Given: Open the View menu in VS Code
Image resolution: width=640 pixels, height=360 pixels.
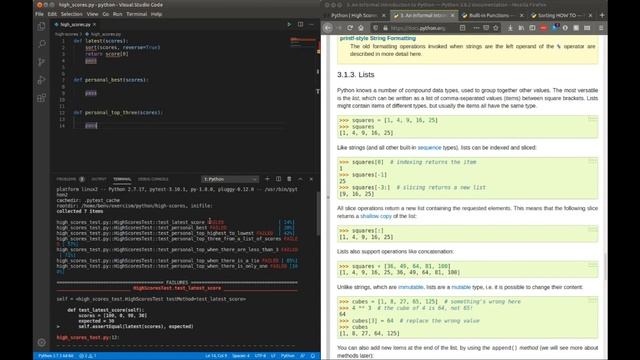Looking at the screenshot, I should 92,14.
